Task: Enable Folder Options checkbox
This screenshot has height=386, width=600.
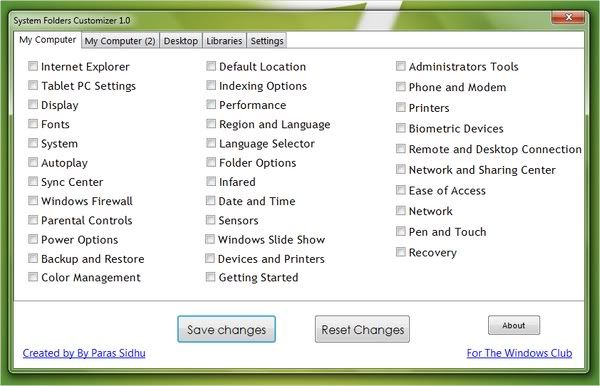Action: [x=211, y=162]
